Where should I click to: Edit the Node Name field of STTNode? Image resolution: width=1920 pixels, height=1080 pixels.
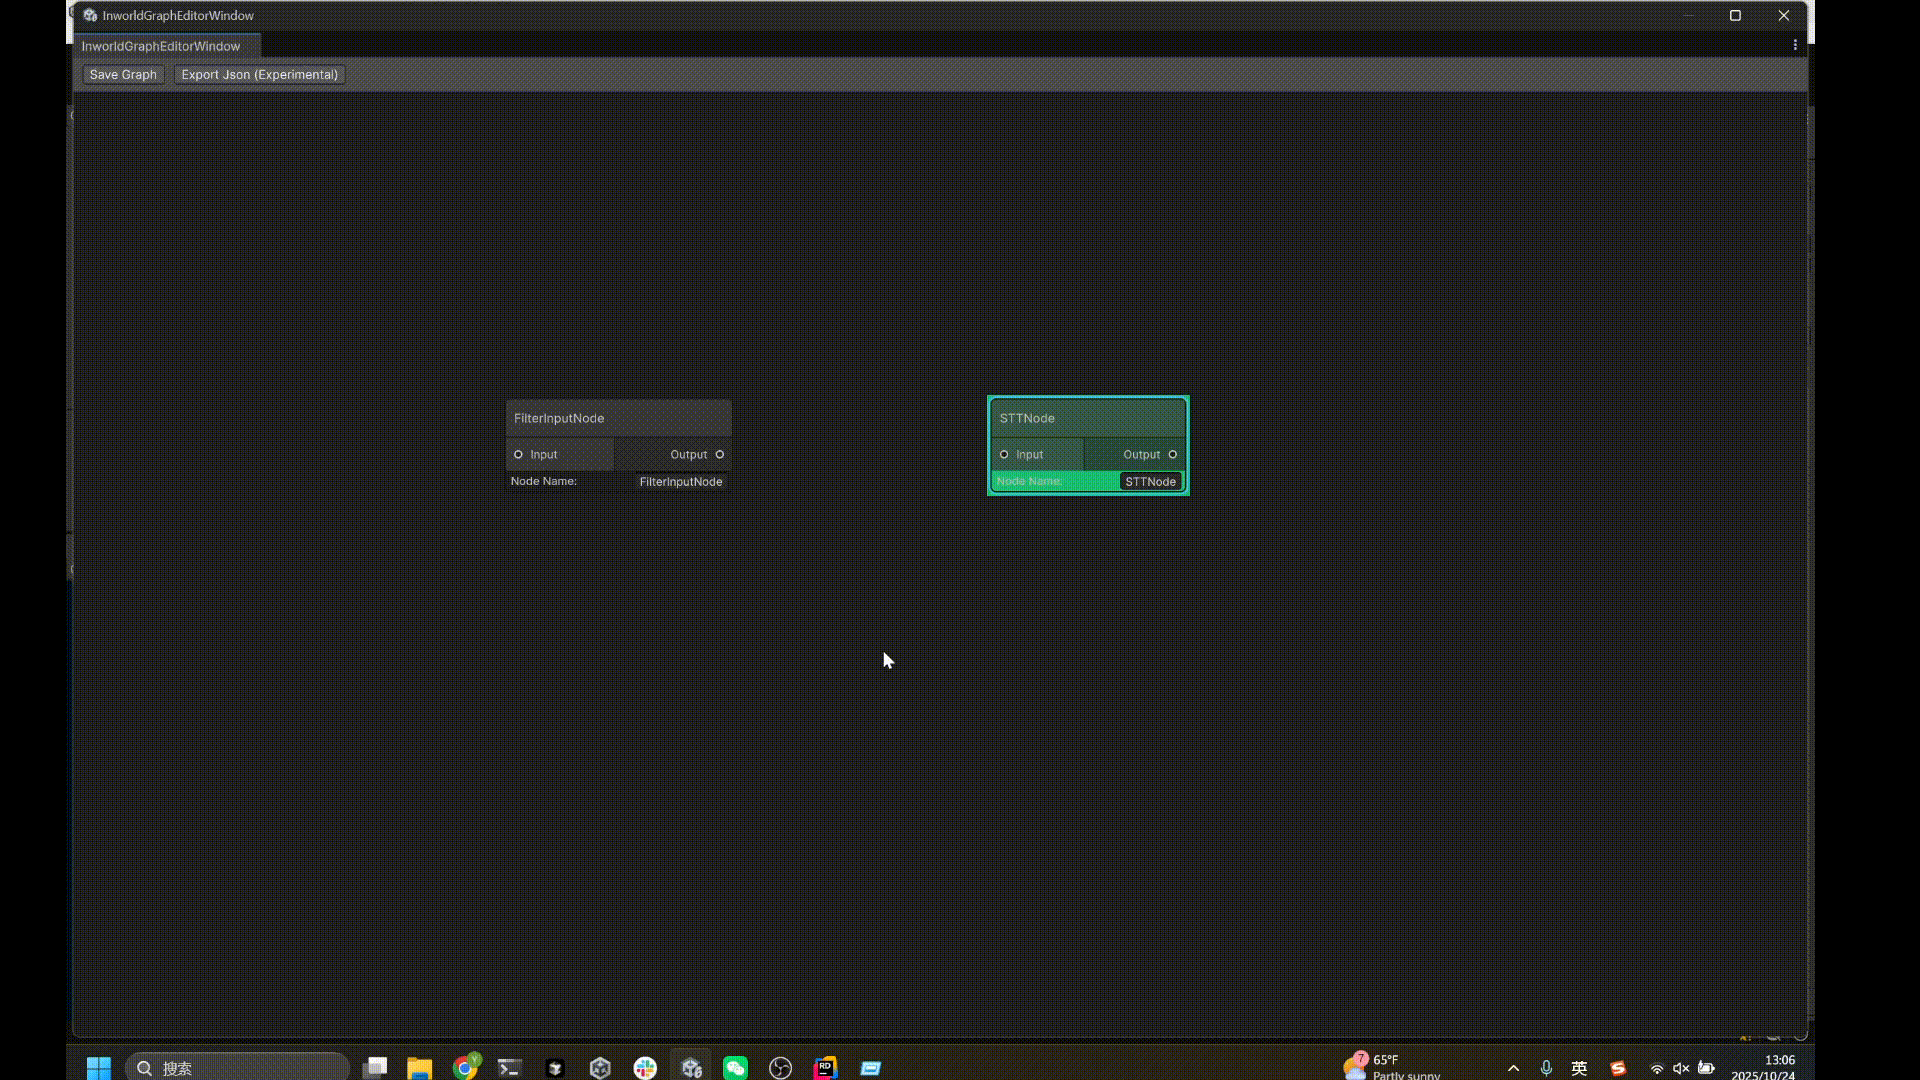coord(1150,481)
